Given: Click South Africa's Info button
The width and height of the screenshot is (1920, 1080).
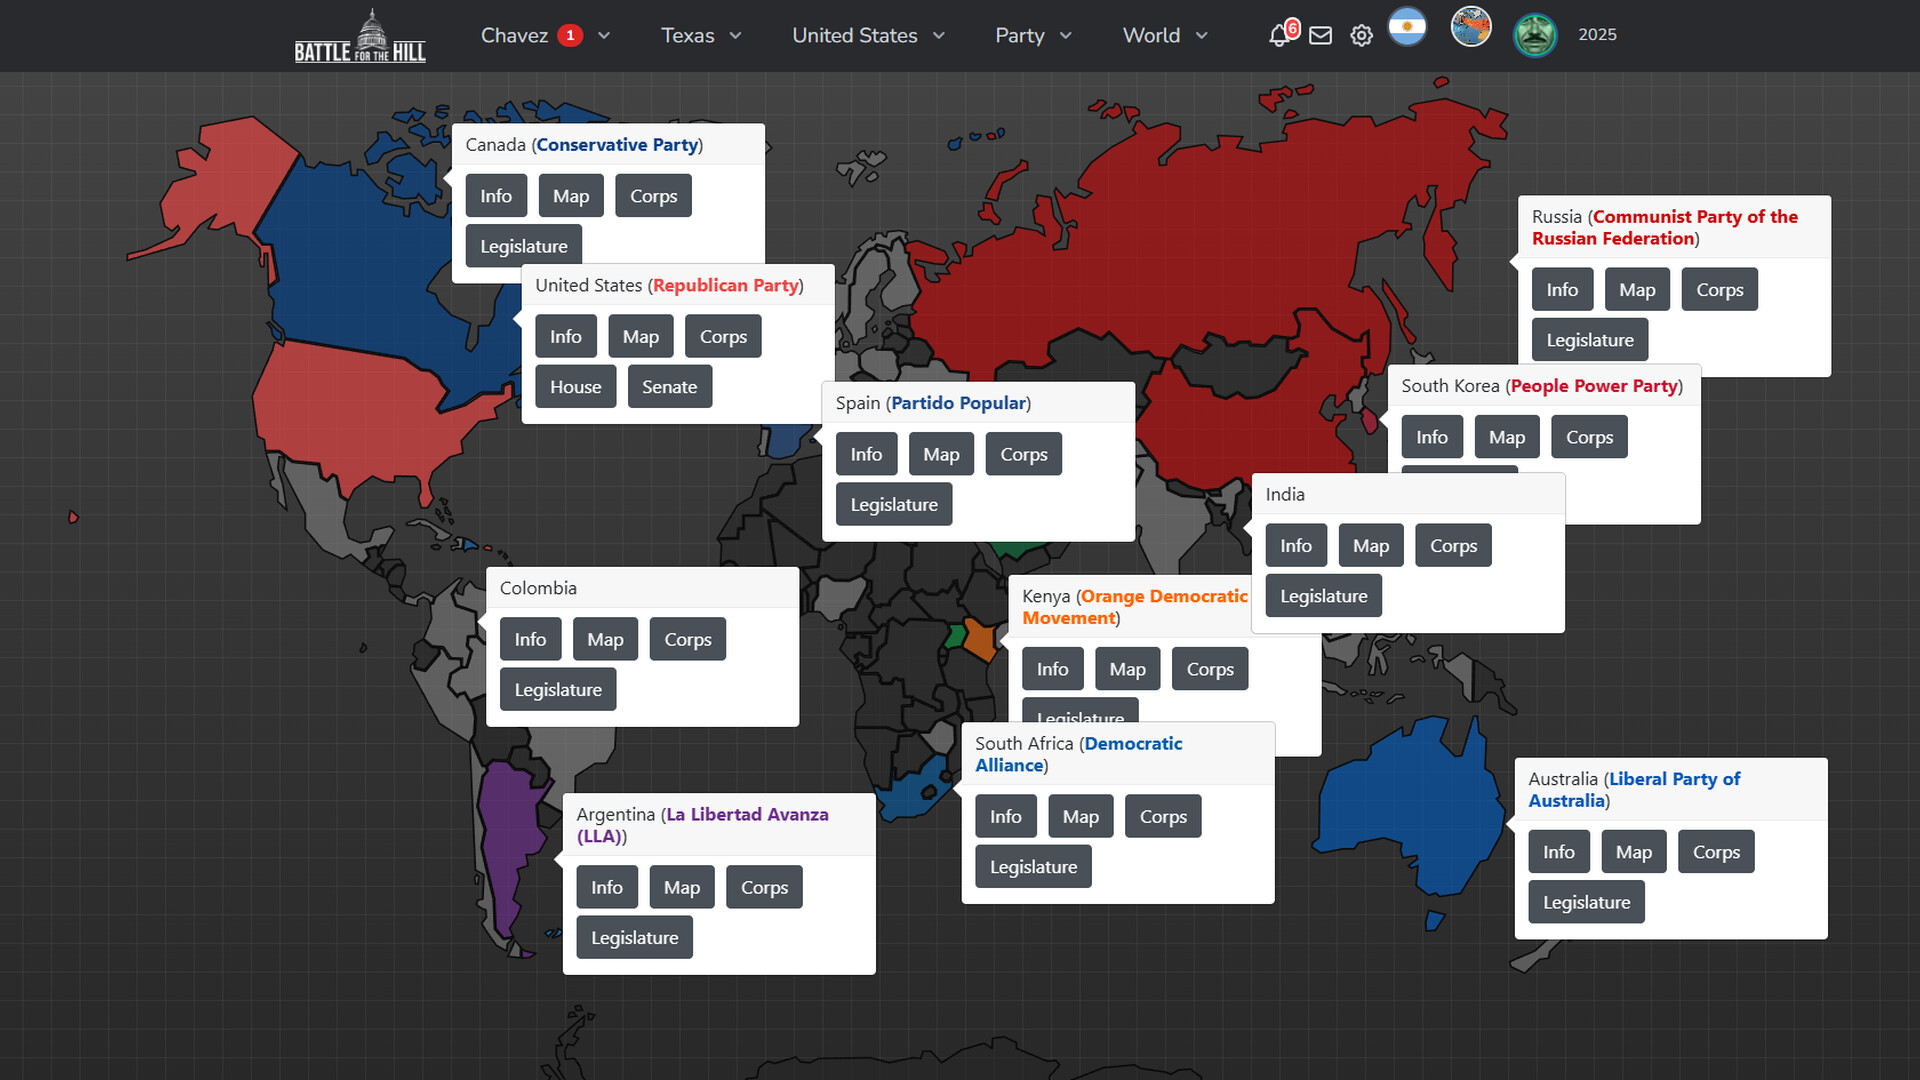Looking at the screenshot, I should click(1006, 817).
